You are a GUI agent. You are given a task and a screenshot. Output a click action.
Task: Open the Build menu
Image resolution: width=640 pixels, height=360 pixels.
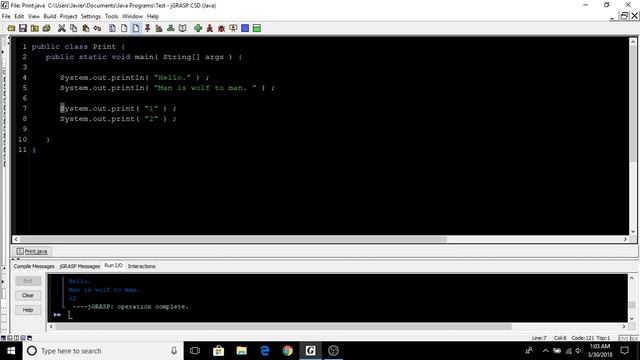50,16
